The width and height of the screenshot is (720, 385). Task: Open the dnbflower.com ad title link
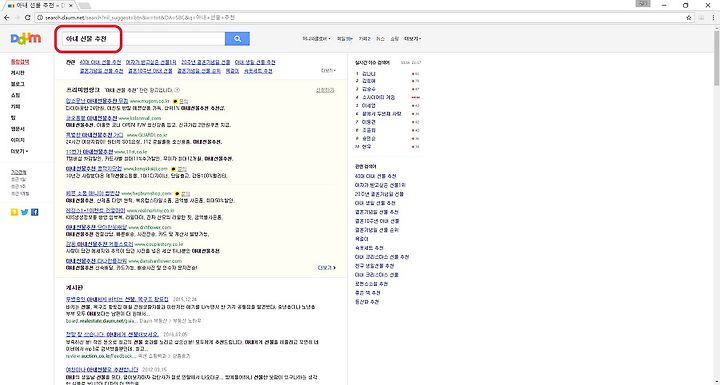(x=96, y=227)
